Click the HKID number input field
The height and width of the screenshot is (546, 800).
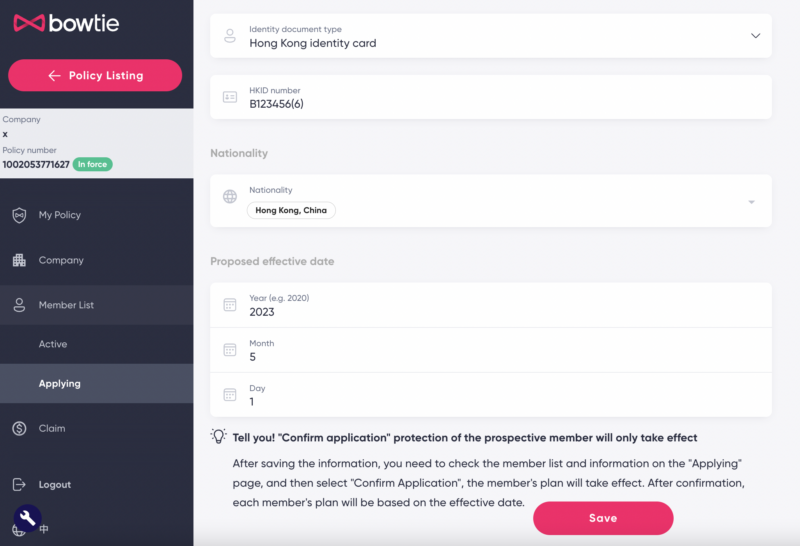490,103
